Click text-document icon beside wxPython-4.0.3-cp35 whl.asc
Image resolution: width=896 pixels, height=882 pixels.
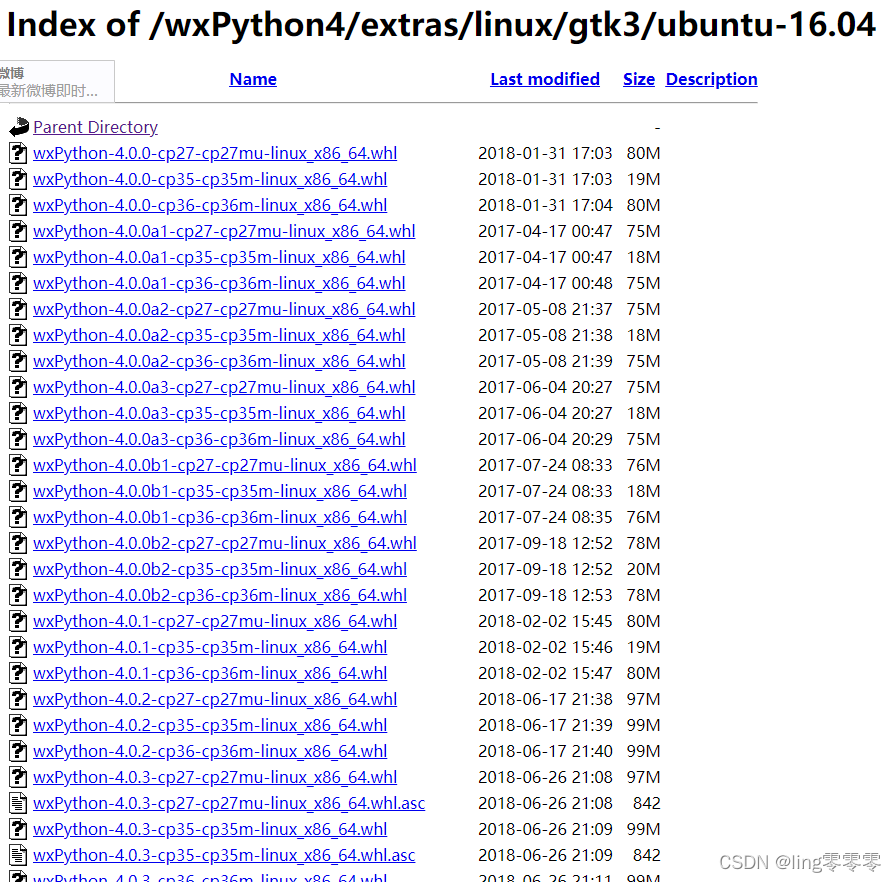18,855
